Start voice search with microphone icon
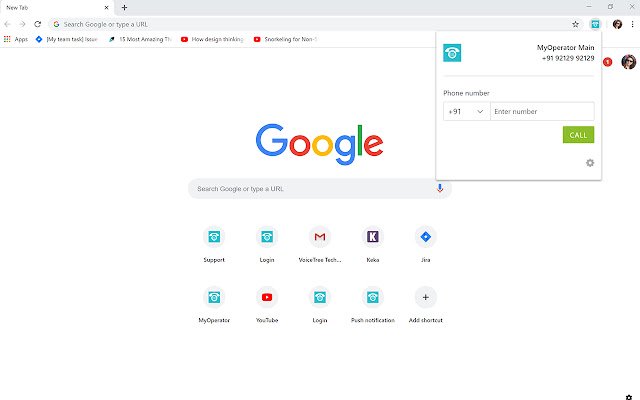The image size is (640, 400). coord(440,189)
